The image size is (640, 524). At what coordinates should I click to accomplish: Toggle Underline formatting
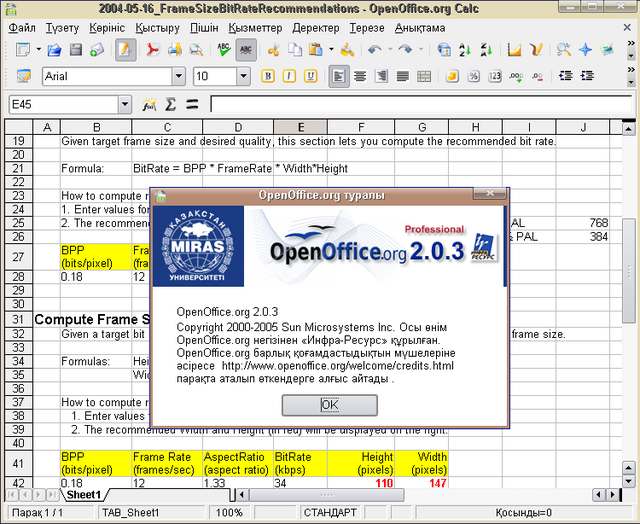coord(308,76)
